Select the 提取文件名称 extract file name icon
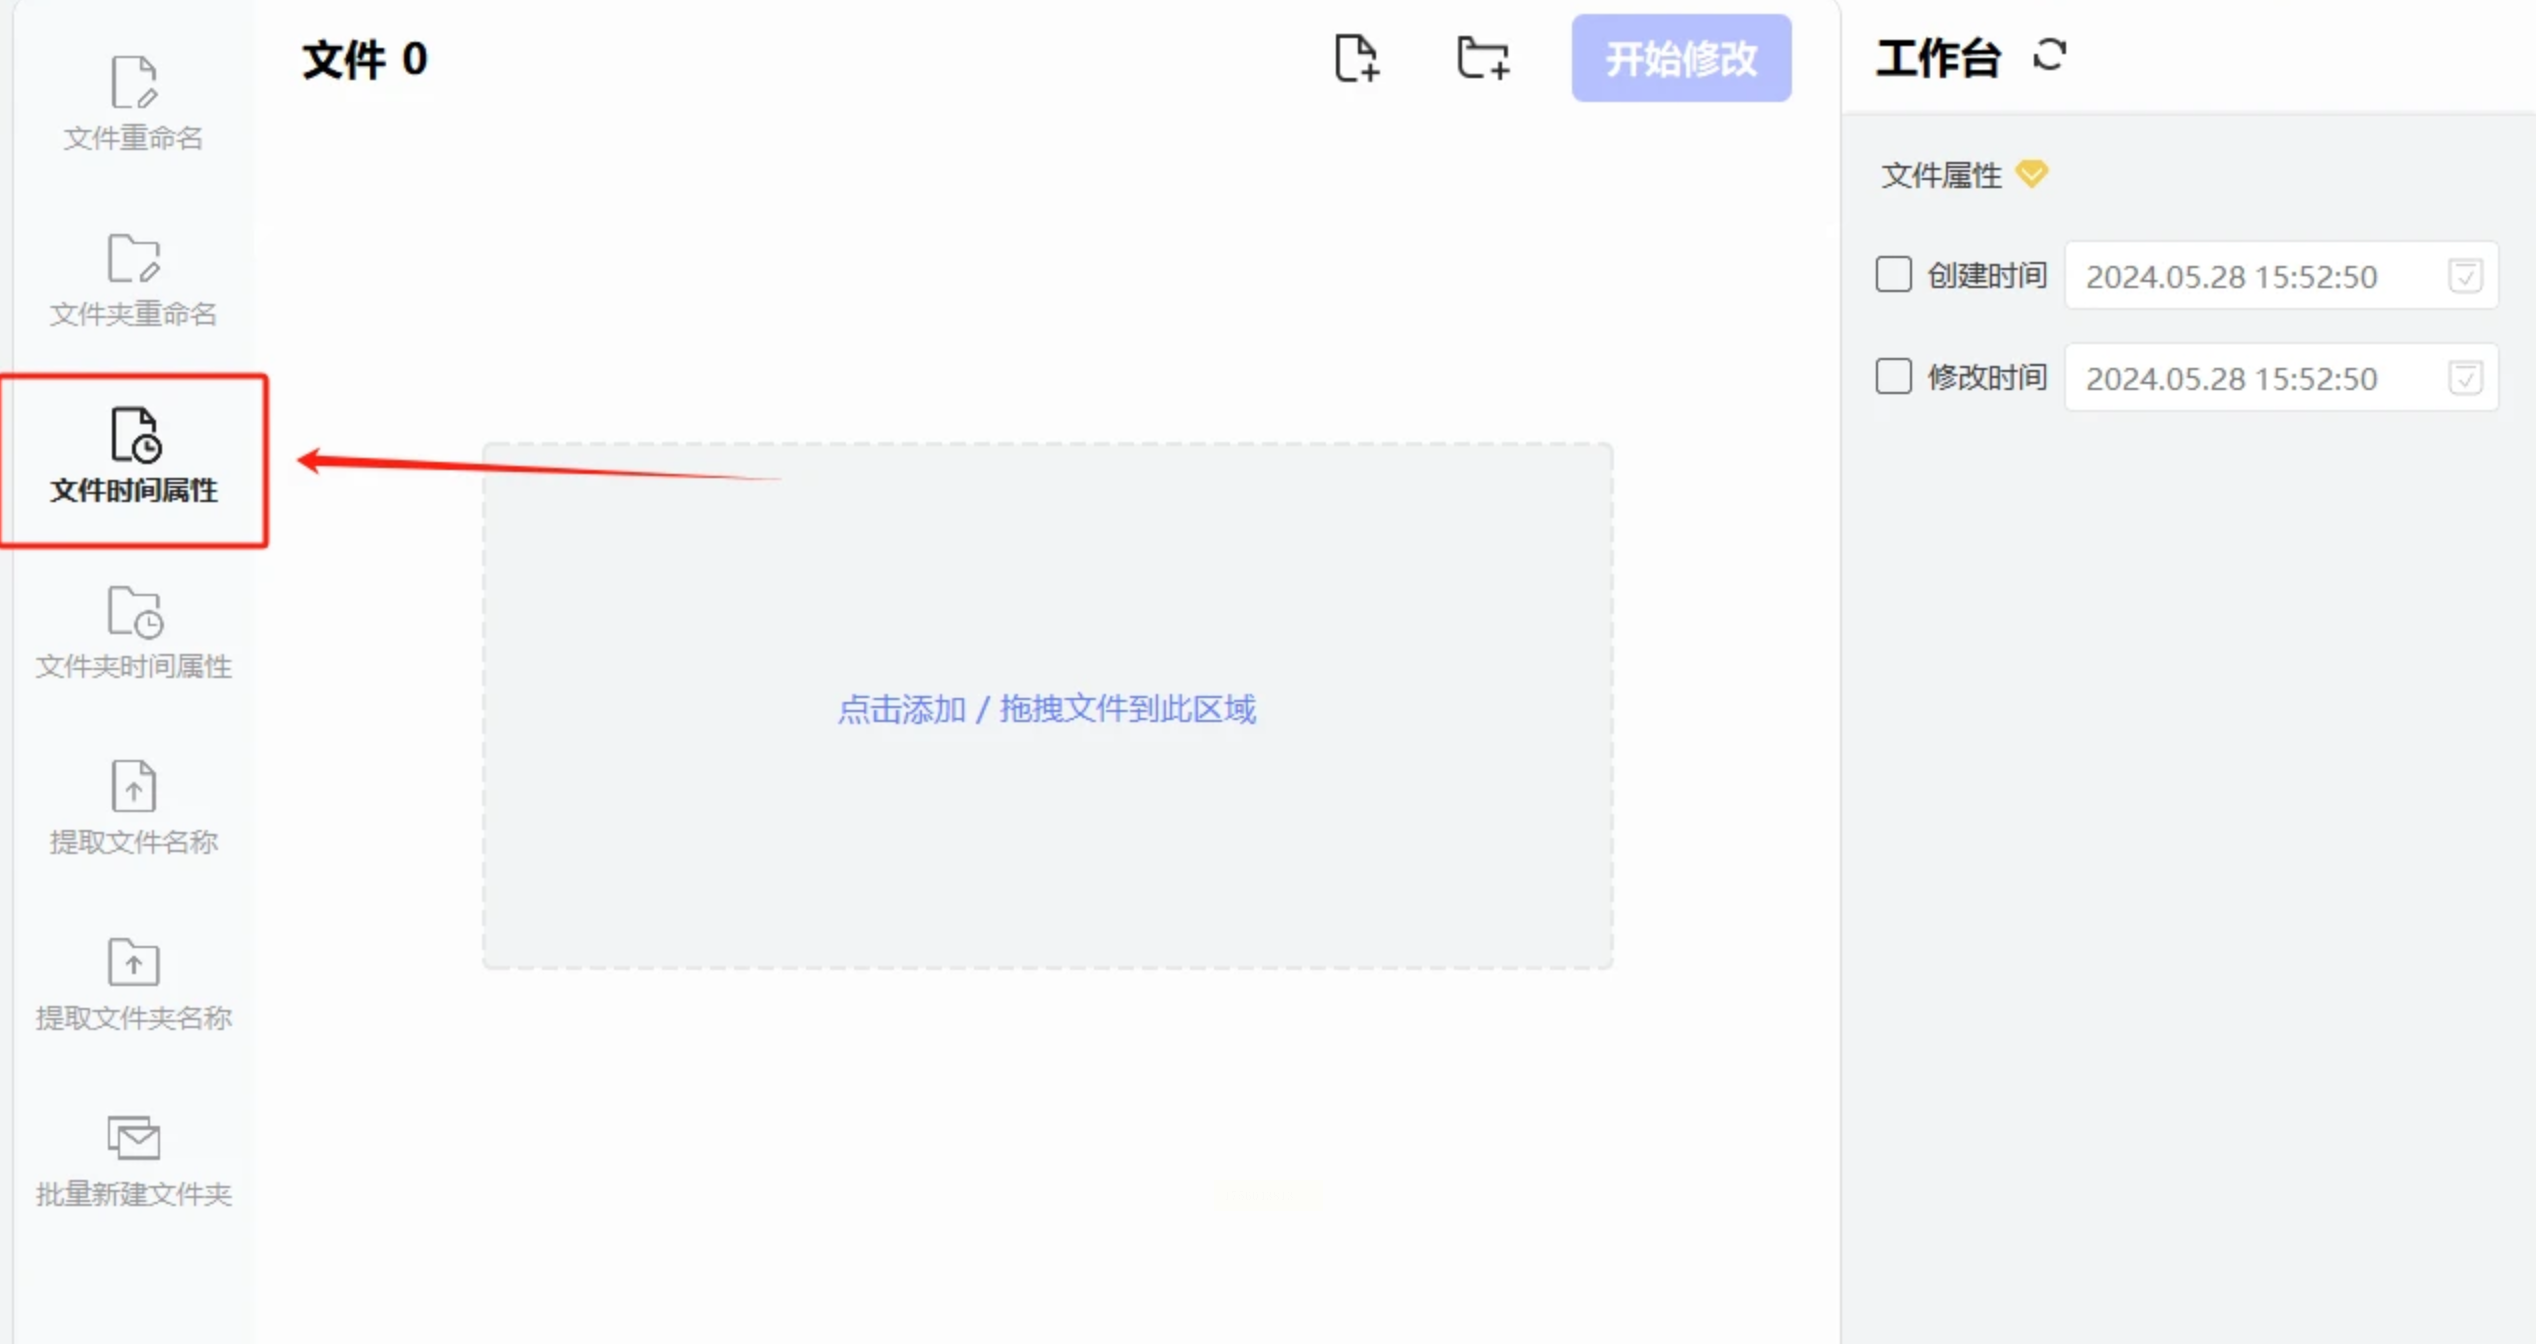This screenshot has width=2536, height=1344. [x=133, y=786]
